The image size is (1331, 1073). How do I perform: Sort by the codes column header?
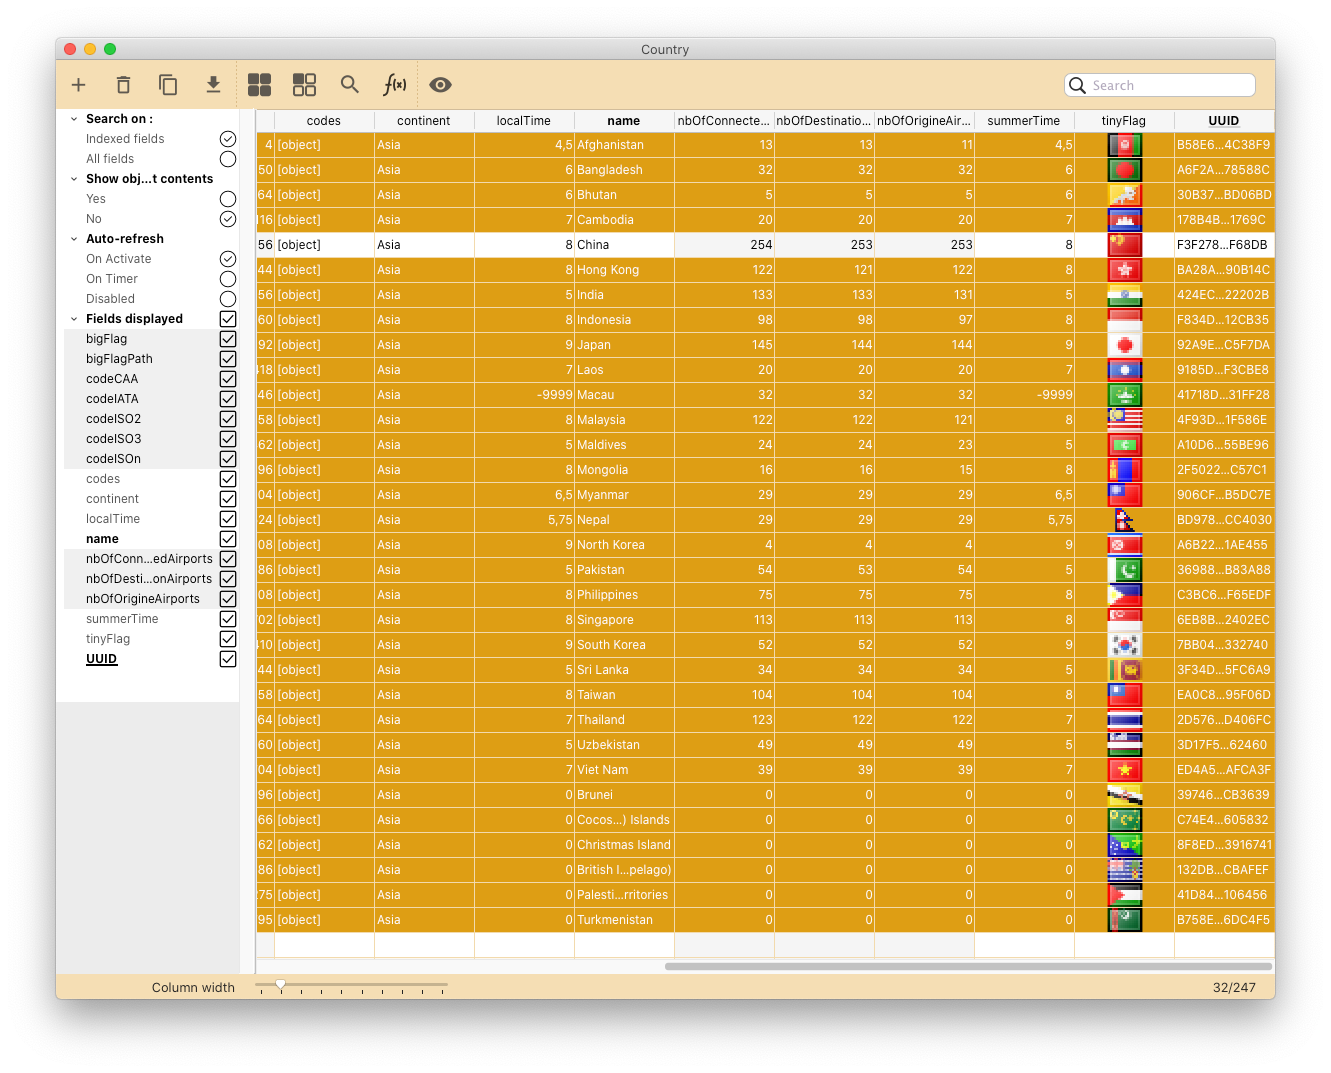coord(324,121)
